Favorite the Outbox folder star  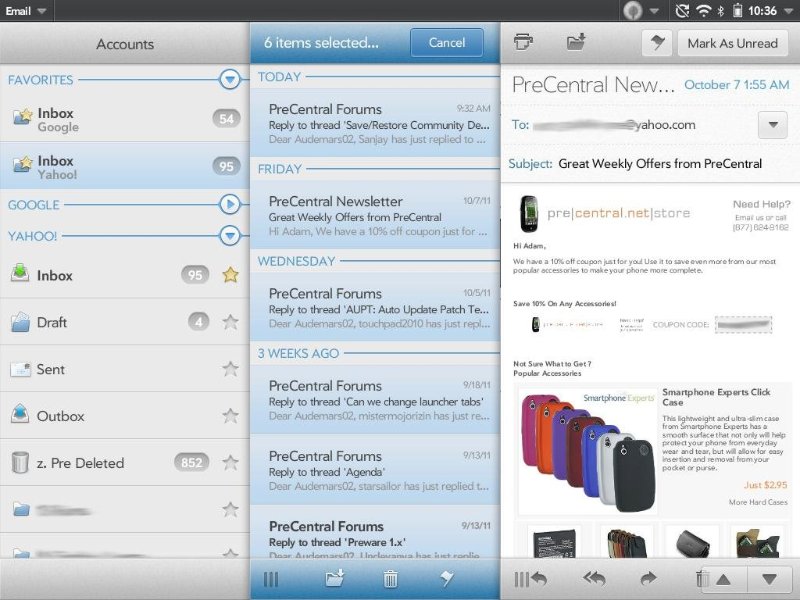(231, 415)
